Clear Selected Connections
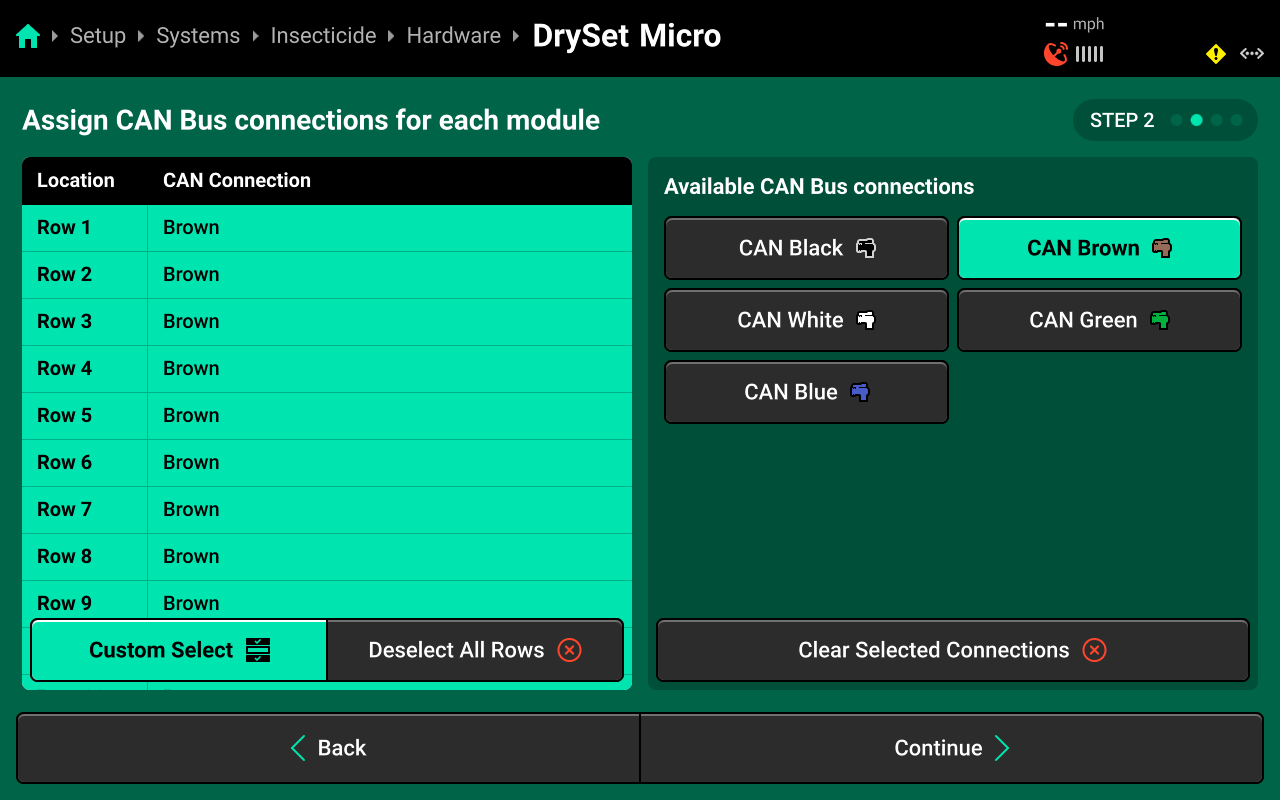 (953, 650)
